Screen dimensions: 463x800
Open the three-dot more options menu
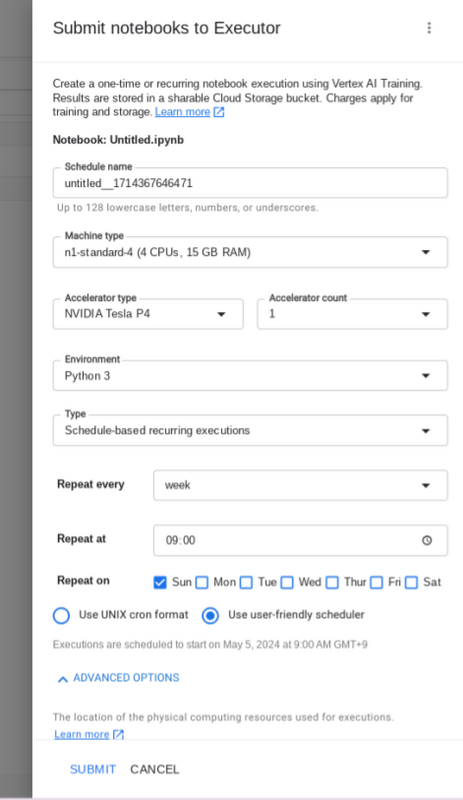click(429, 28)
